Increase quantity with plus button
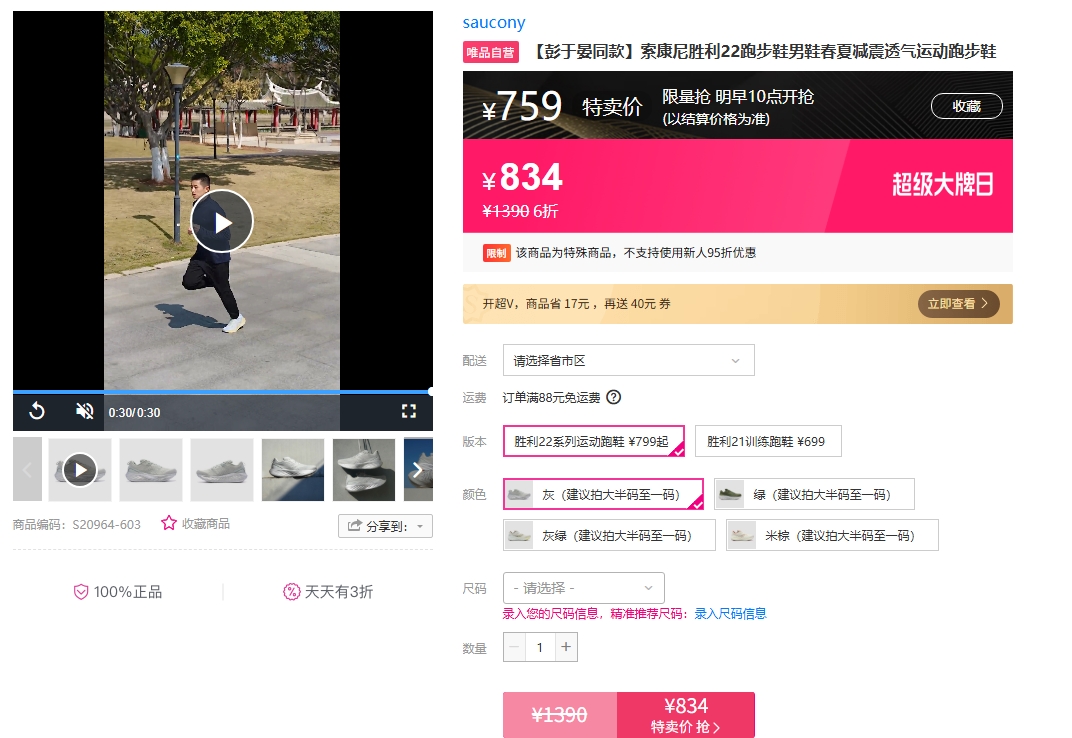Screen dimensions: 1072x738 566,647
